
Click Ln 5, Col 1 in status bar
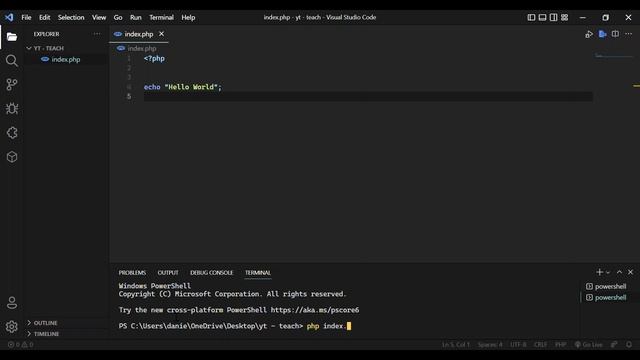(x=456, y=344)
